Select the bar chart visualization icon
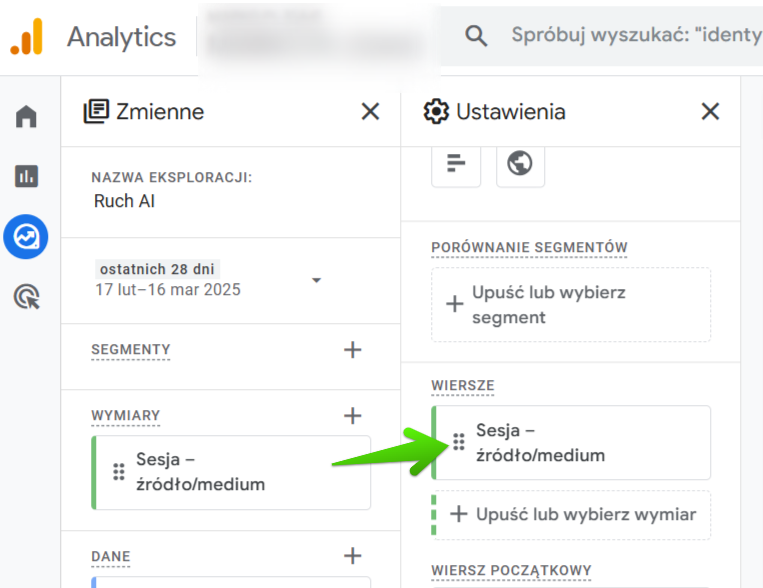Screen dimensions: 763x588 click(456, 163)
